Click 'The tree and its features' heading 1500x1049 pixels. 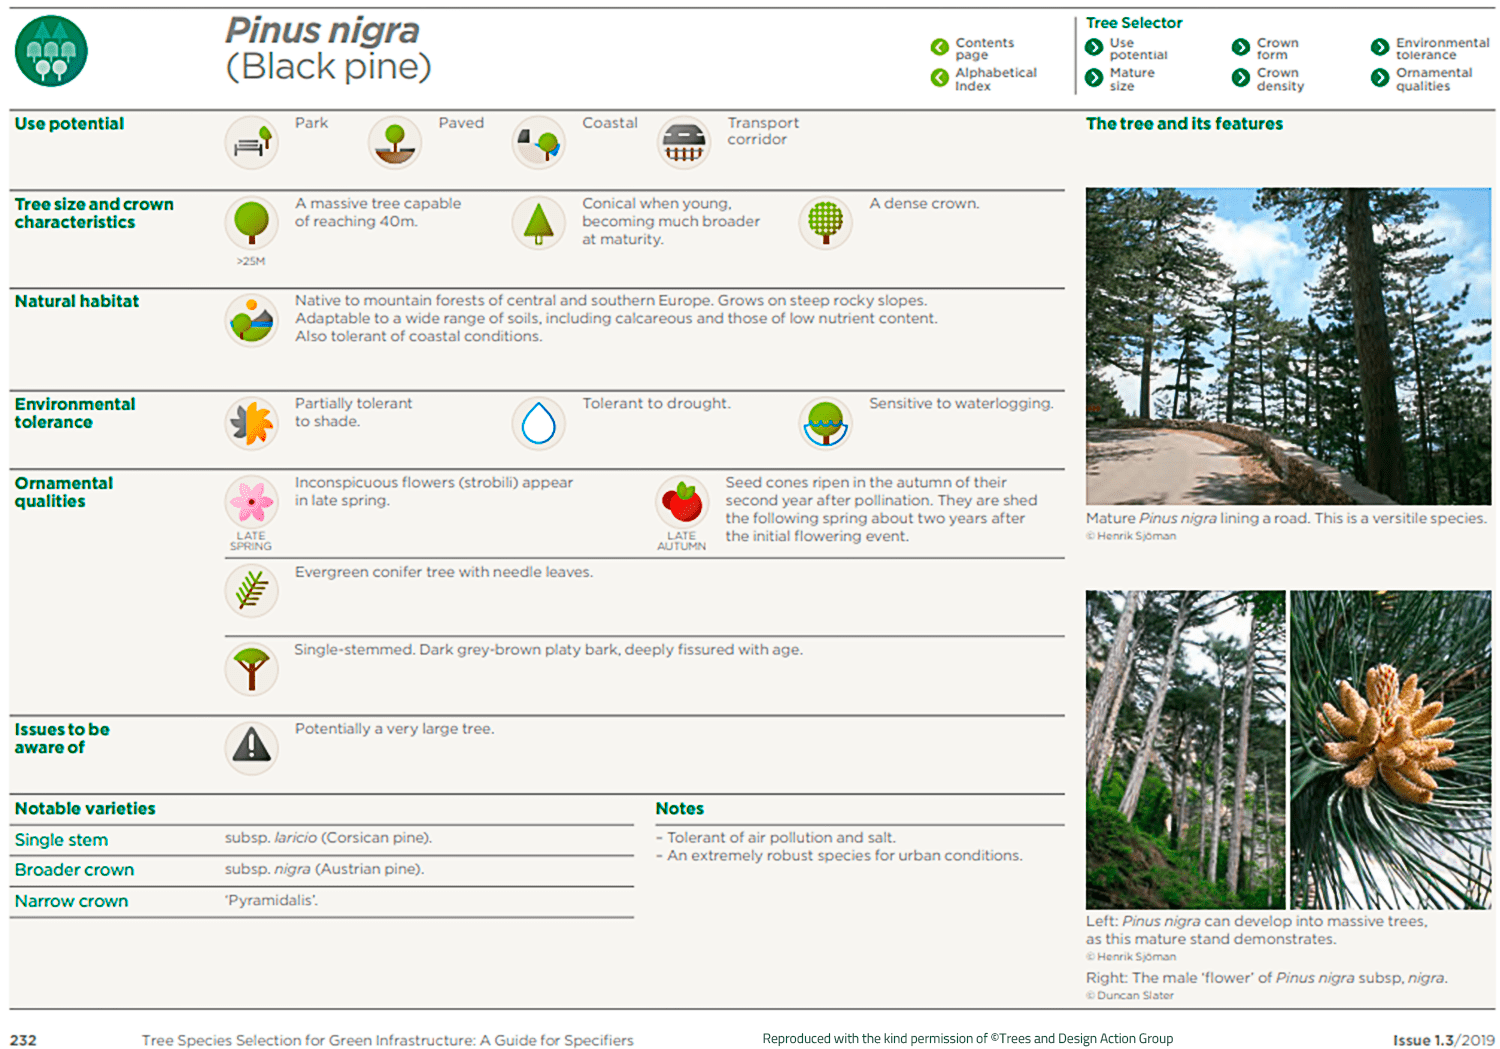(1184, 124)
